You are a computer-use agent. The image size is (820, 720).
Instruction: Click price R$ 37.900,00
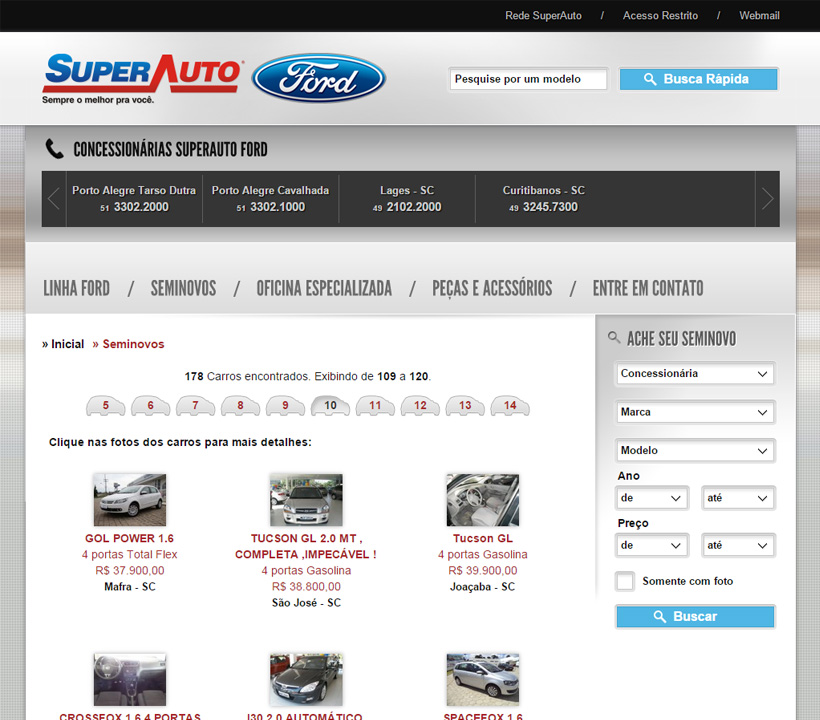[x=130, y=570]
